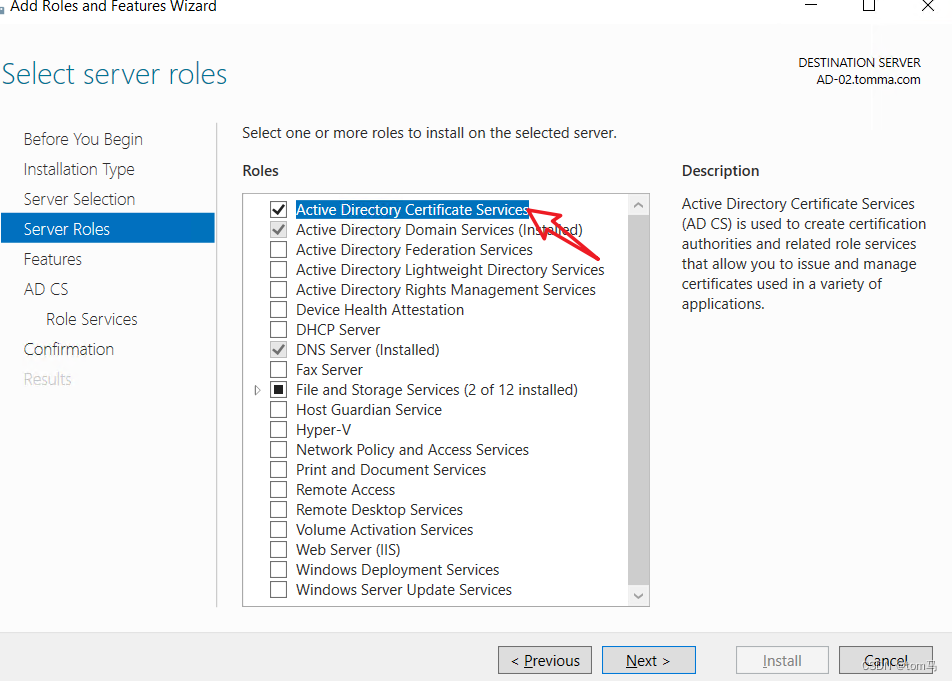Click the Next button

coord(648,660)
